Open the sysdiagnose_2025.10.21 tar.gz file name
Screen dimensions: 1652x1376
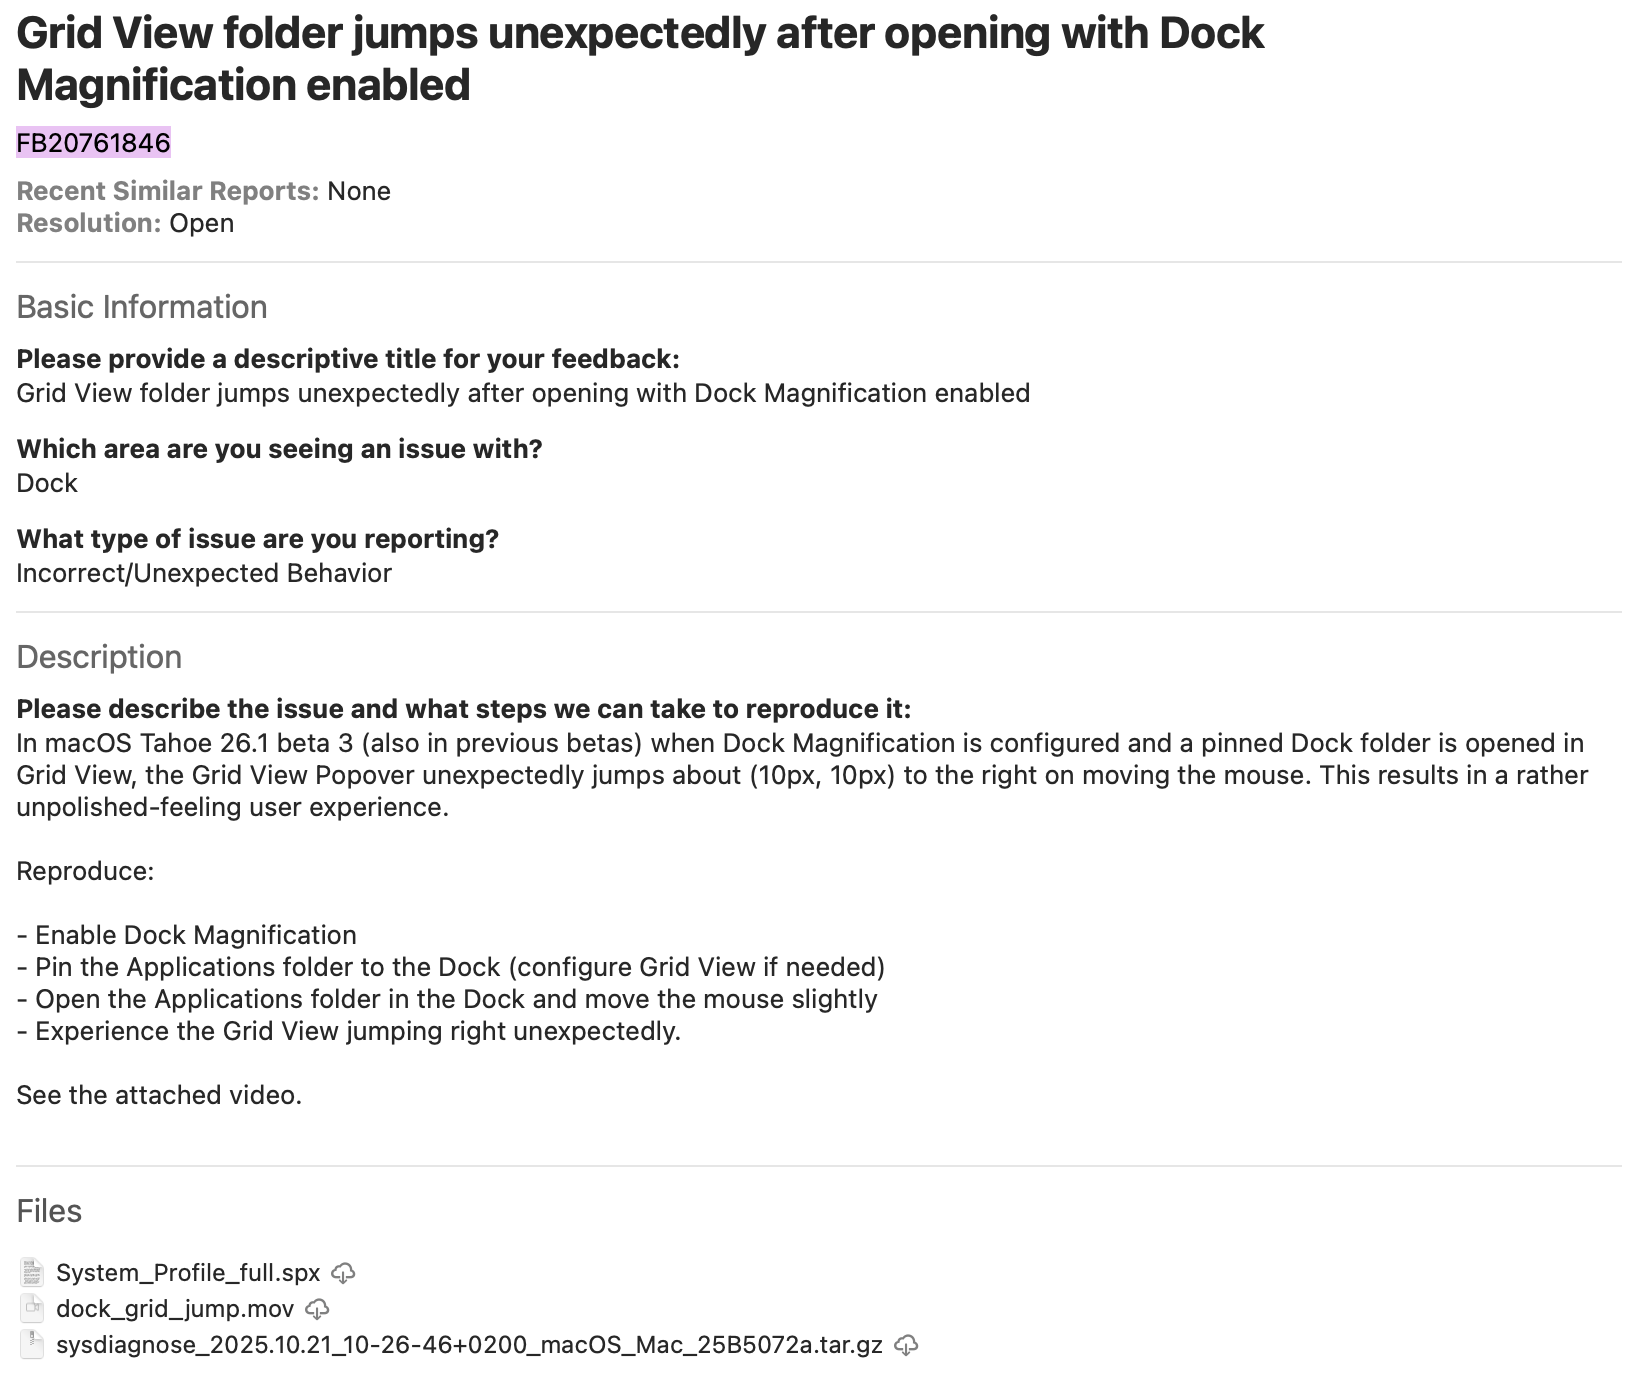469,1345
